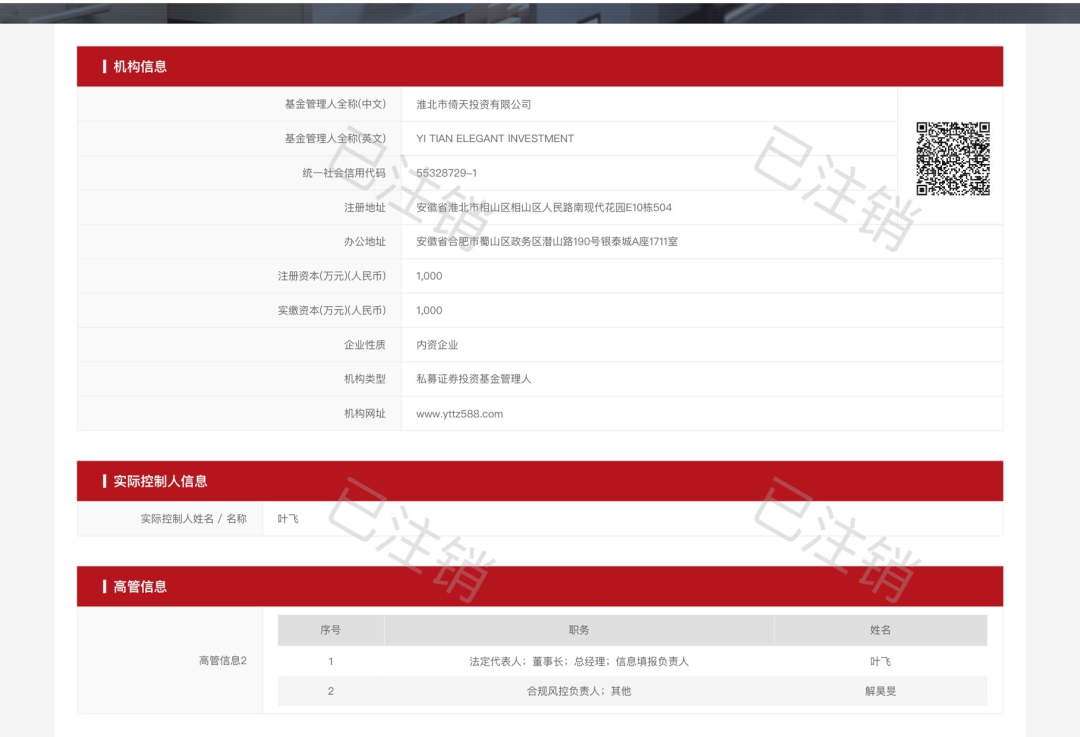Click the 实际控制人信息 section header
The image size is (1080, 737).
160,481
